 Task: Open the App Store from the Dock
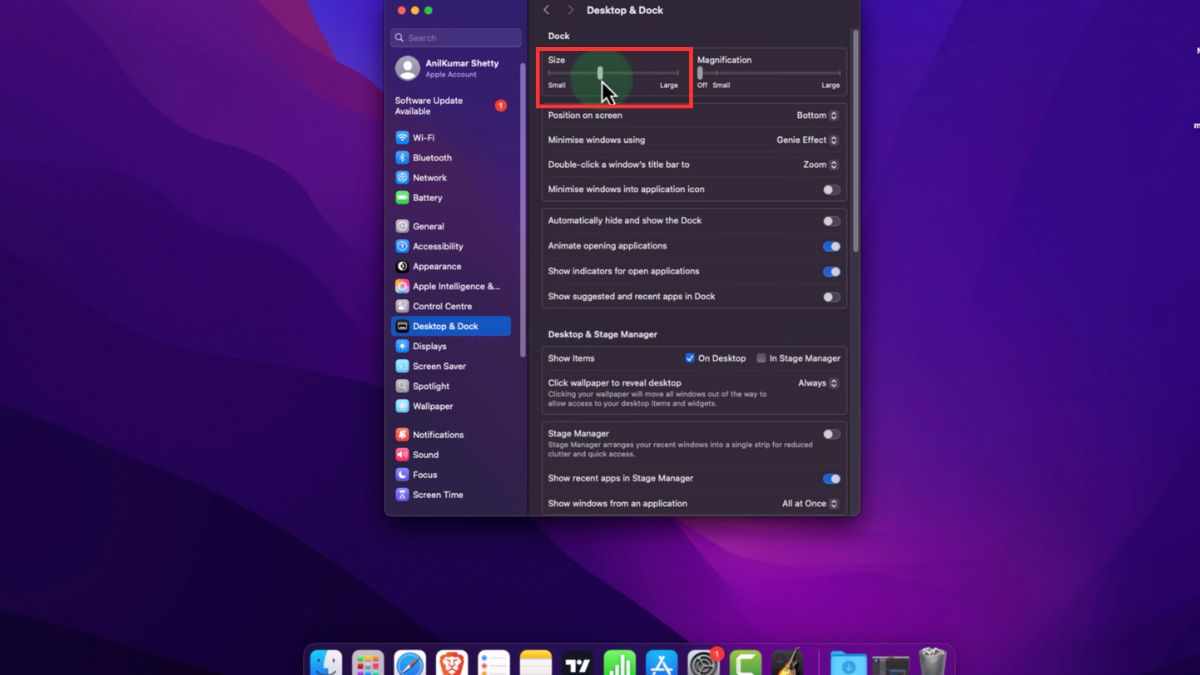pyautogui.click(x=661, y=661)
